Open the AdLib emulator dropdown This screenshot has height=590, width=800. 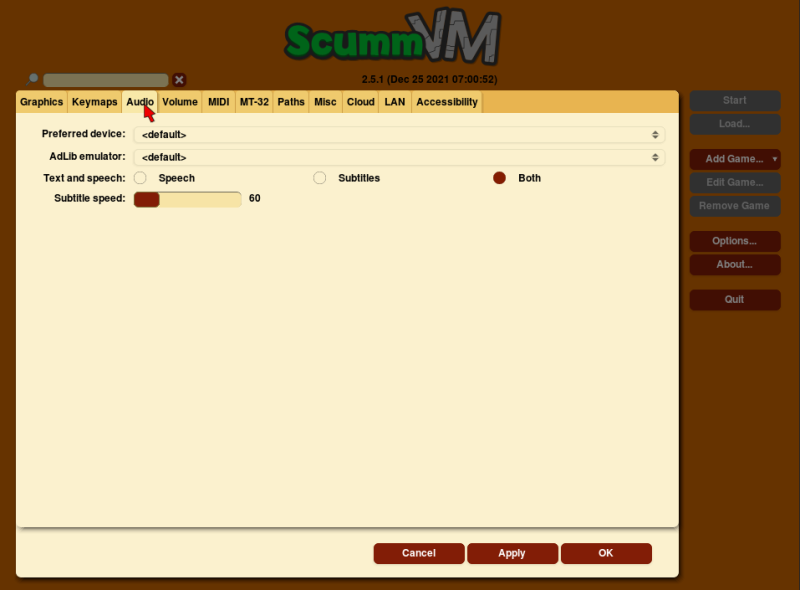pyautogui.click(x=399, y=157)
